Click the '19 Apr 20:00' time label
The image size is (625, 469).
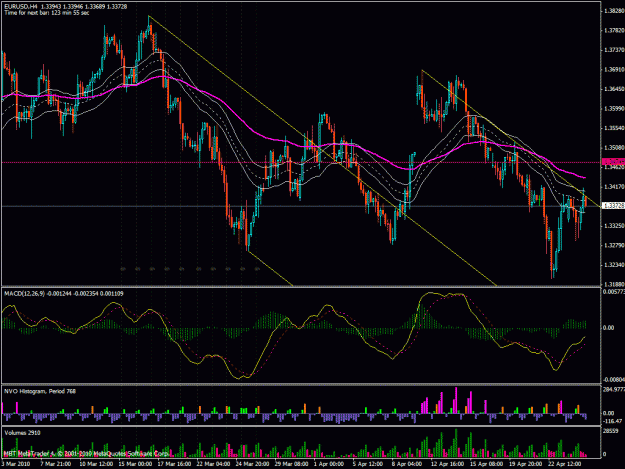525,464
